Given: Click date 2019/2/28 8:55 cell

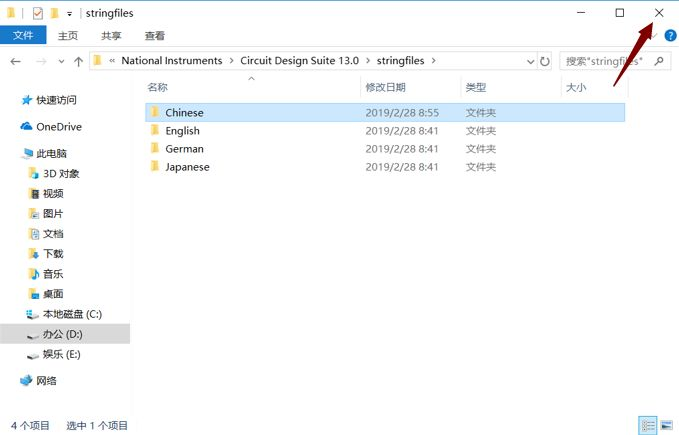Looking at the screenshot, I should pos(402,113).
